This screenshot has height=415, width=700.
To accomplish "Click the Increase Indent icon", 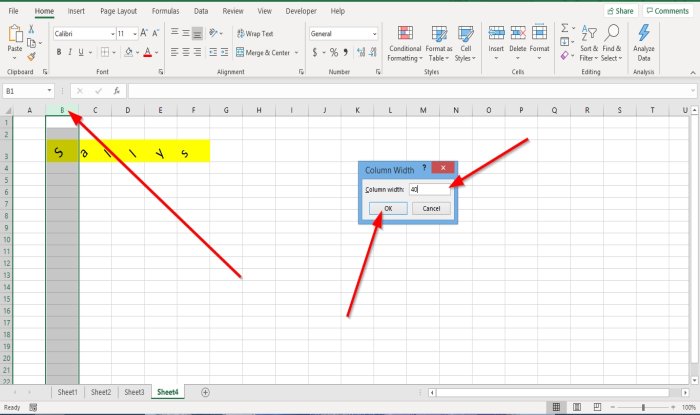I will [x=224, y=52].
